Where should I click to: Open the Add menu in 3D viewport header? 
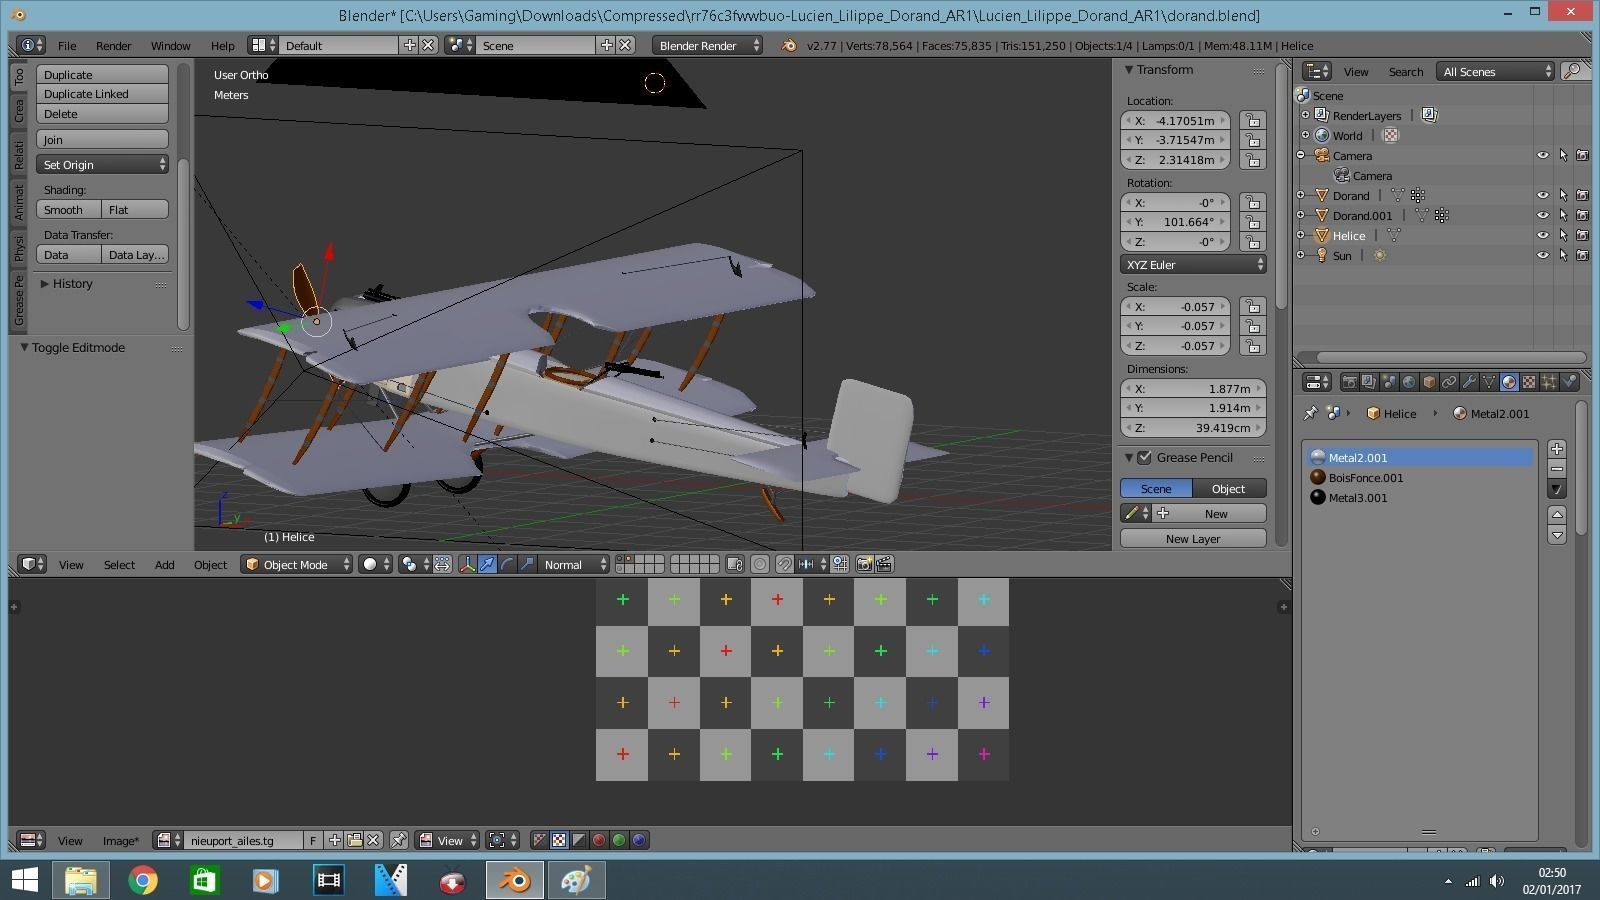point(164,565)
